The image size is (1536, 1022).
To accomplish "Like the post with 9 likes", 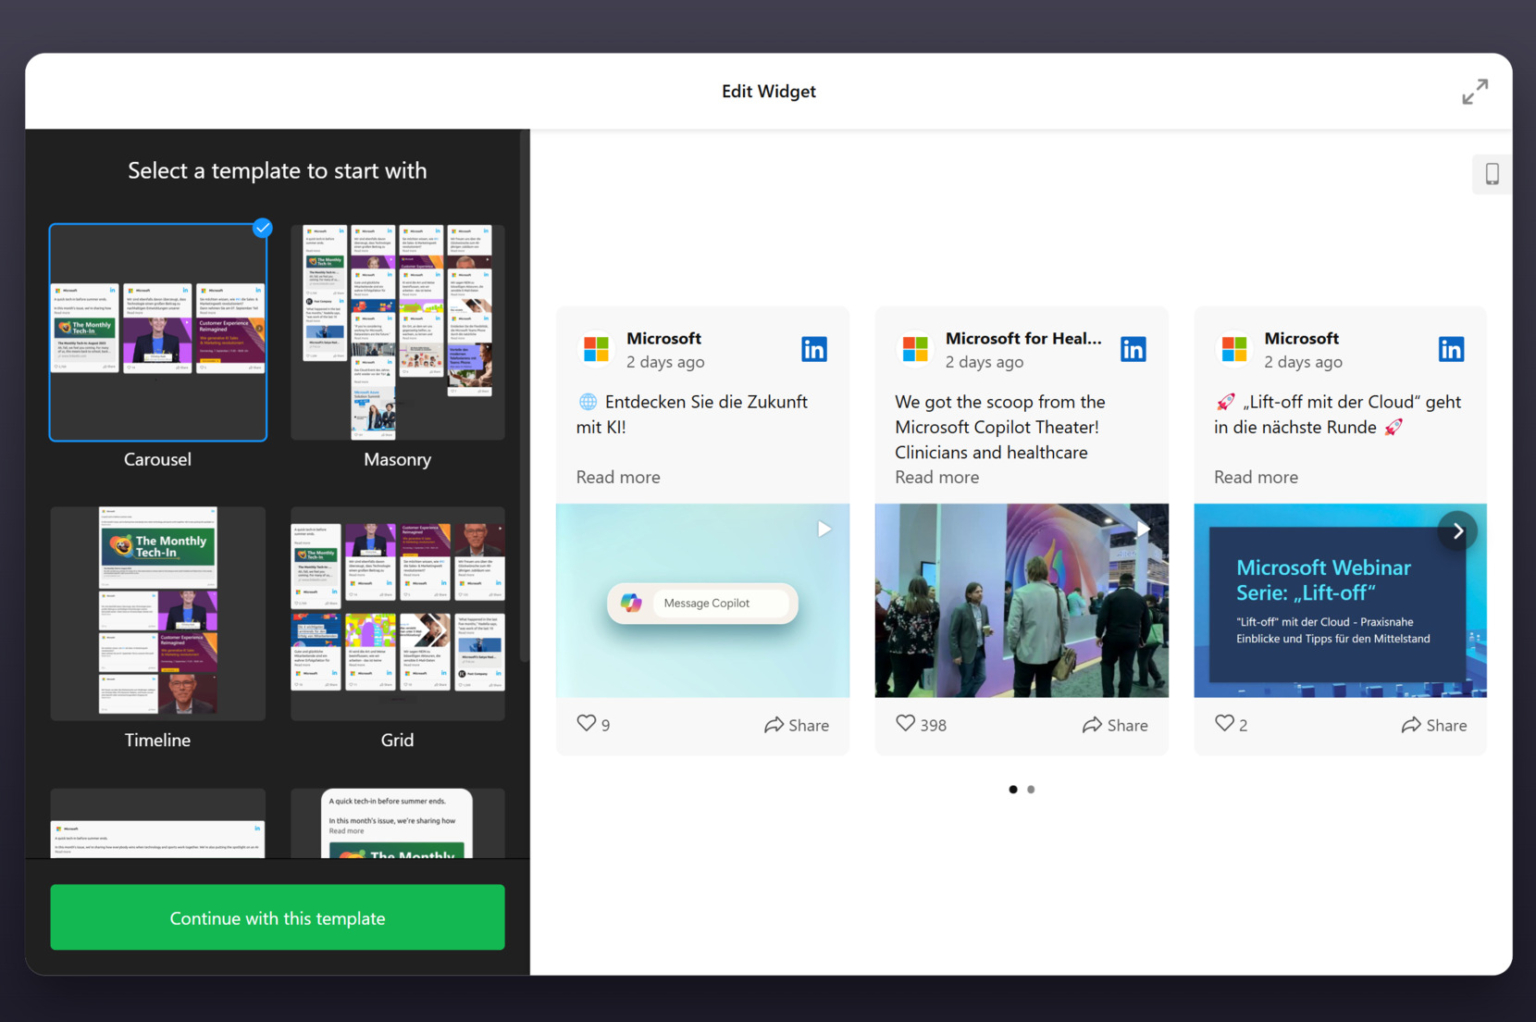I will tap(585, 723).
